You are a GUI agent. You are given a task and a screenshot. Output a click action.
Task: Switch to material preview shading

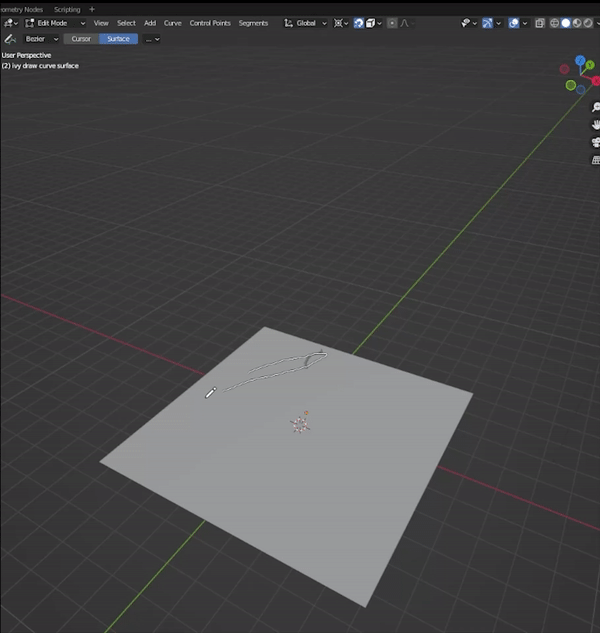pyautogui.click(x=577, y=23)
